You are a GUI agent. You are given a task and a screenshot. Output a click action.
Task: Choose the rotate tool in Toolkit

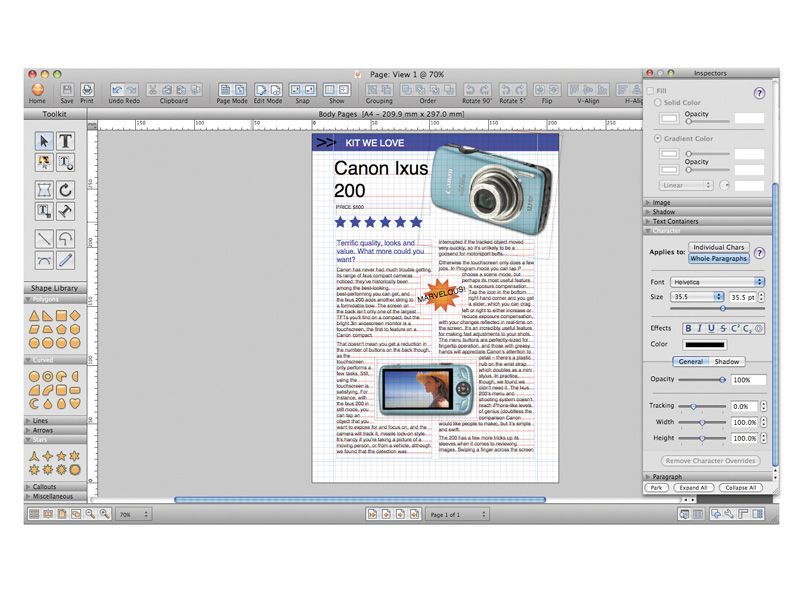tap(65, 190)
